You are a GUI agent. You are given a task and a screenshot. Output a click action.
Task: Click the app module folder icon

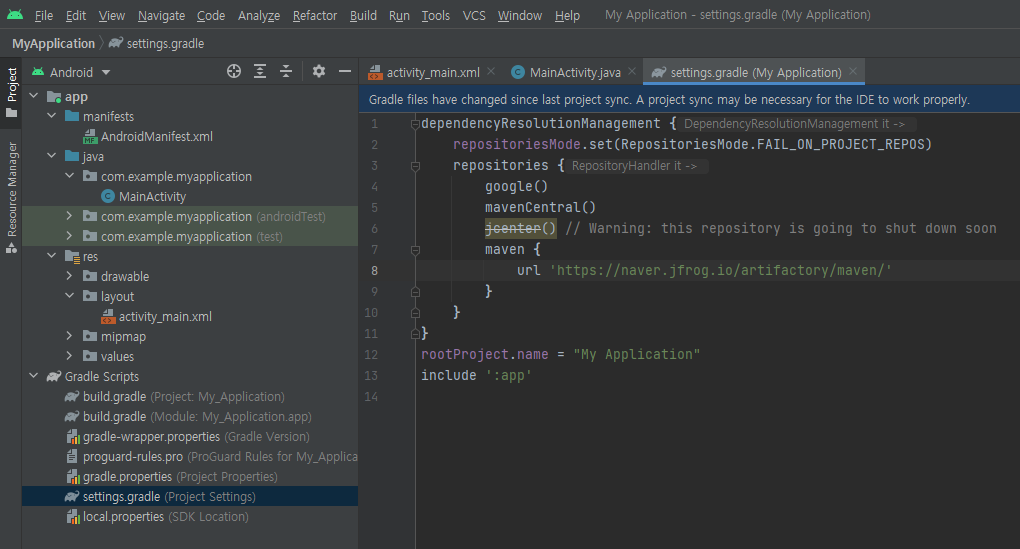tap(54, 97)
